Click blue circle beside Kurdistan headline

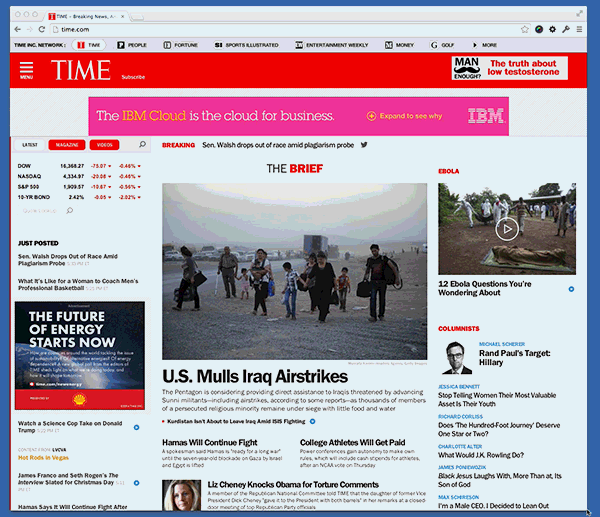312,421
